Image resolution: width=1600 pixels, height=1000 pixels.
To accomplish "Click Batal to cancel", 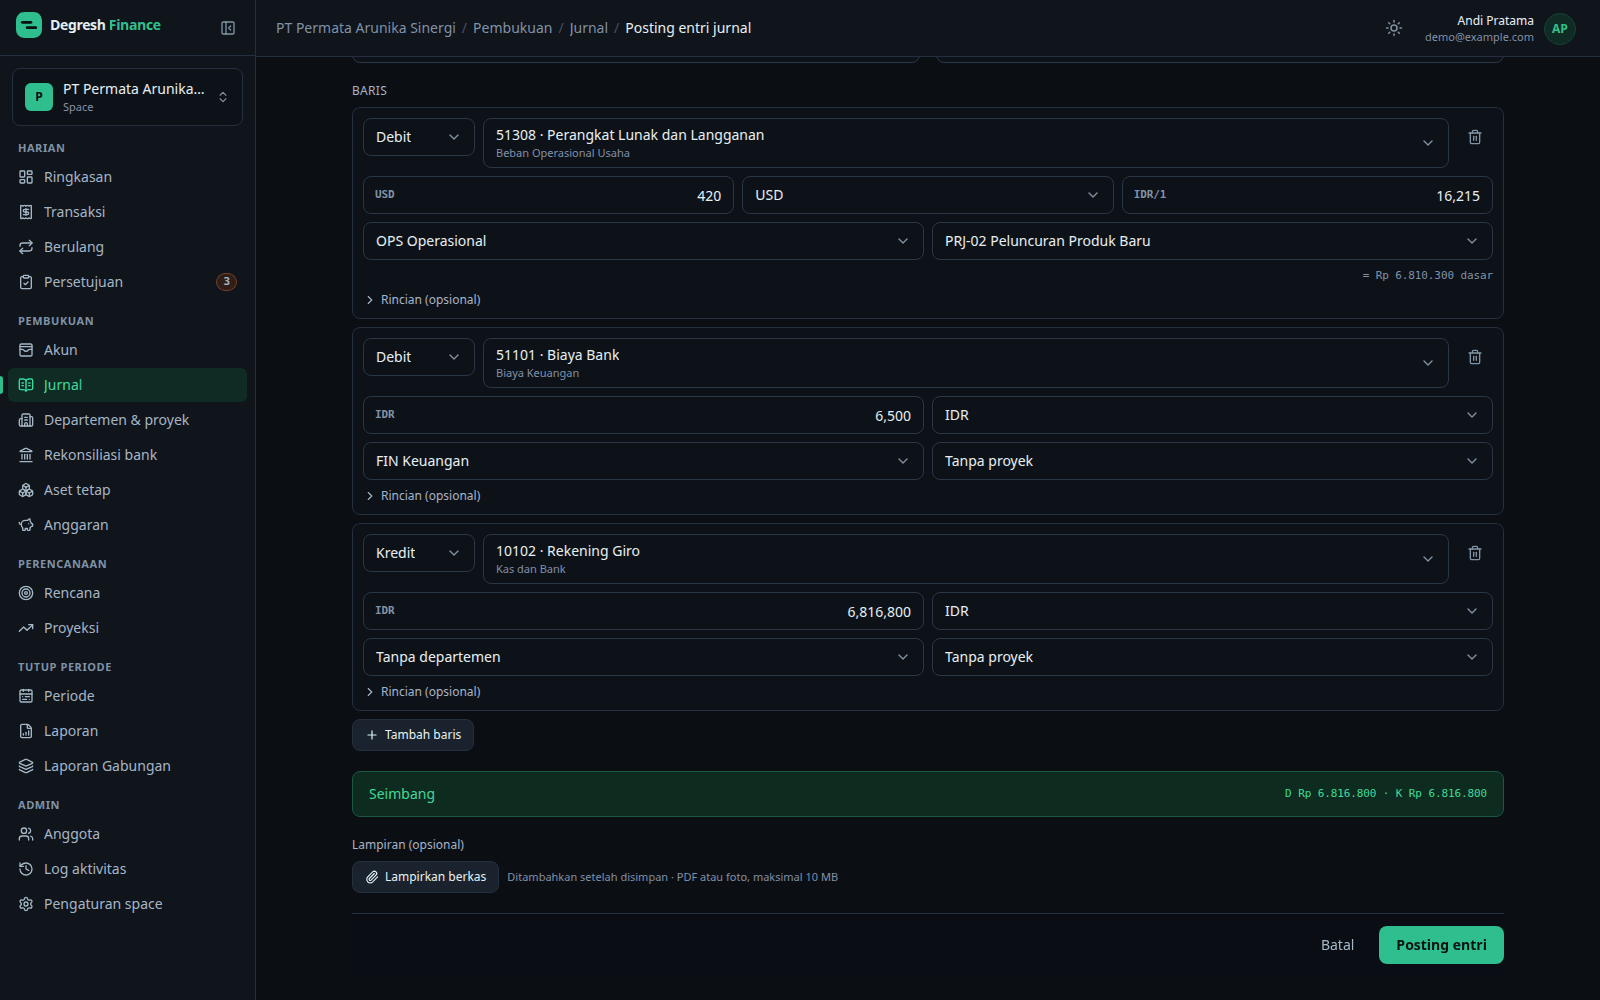I will coord(1337,945).
